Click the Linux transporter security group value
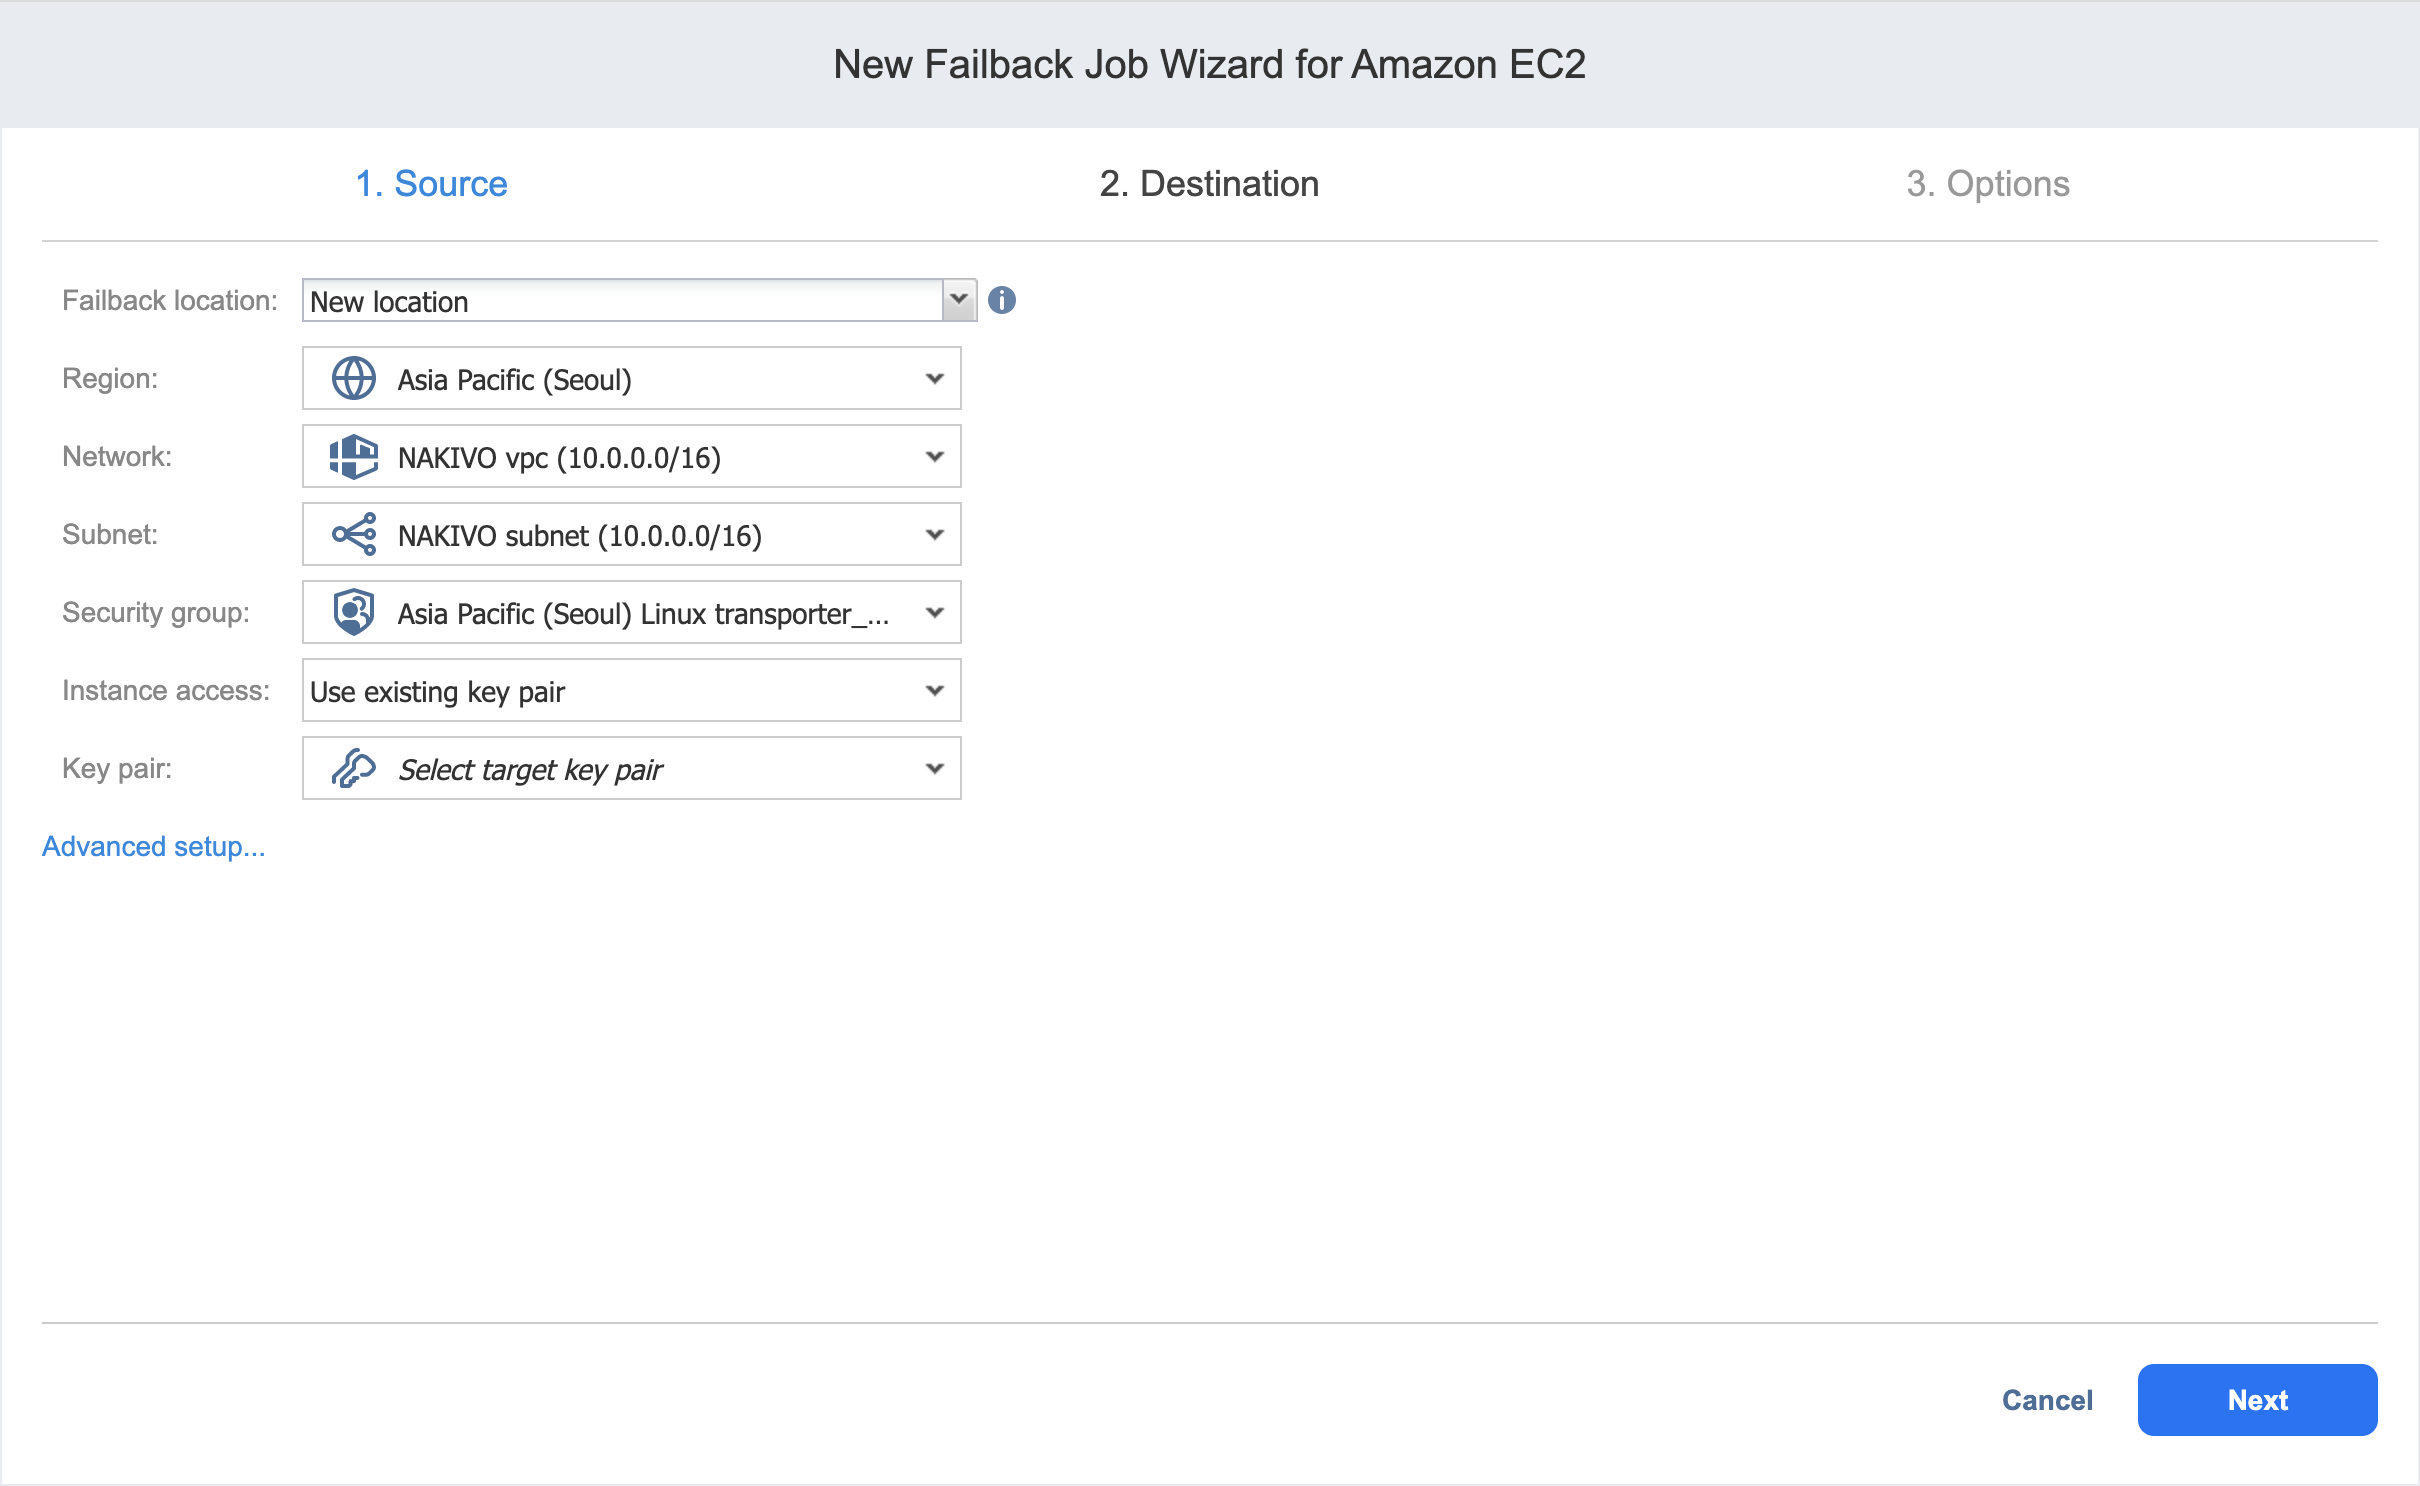The width and height of the screenshot is (2420, 1486). 643,614
